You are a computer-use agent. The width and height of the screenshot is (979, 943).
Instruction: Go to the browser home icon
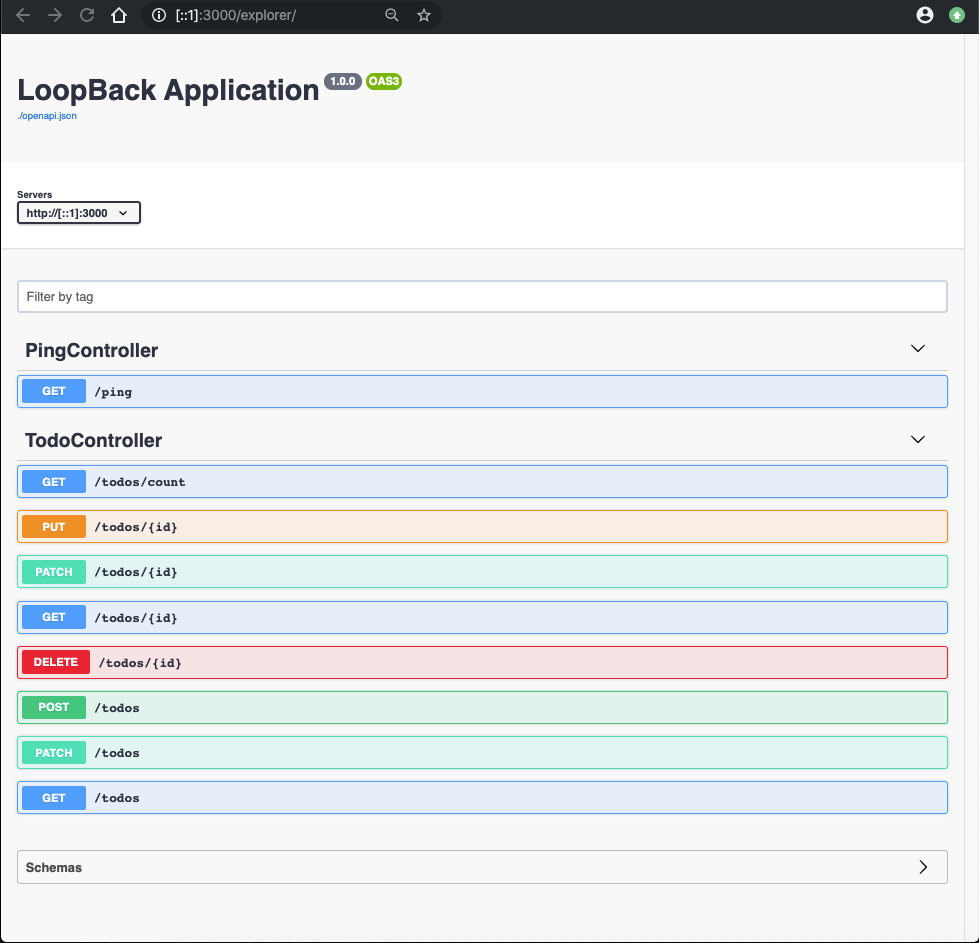[119, 15]
